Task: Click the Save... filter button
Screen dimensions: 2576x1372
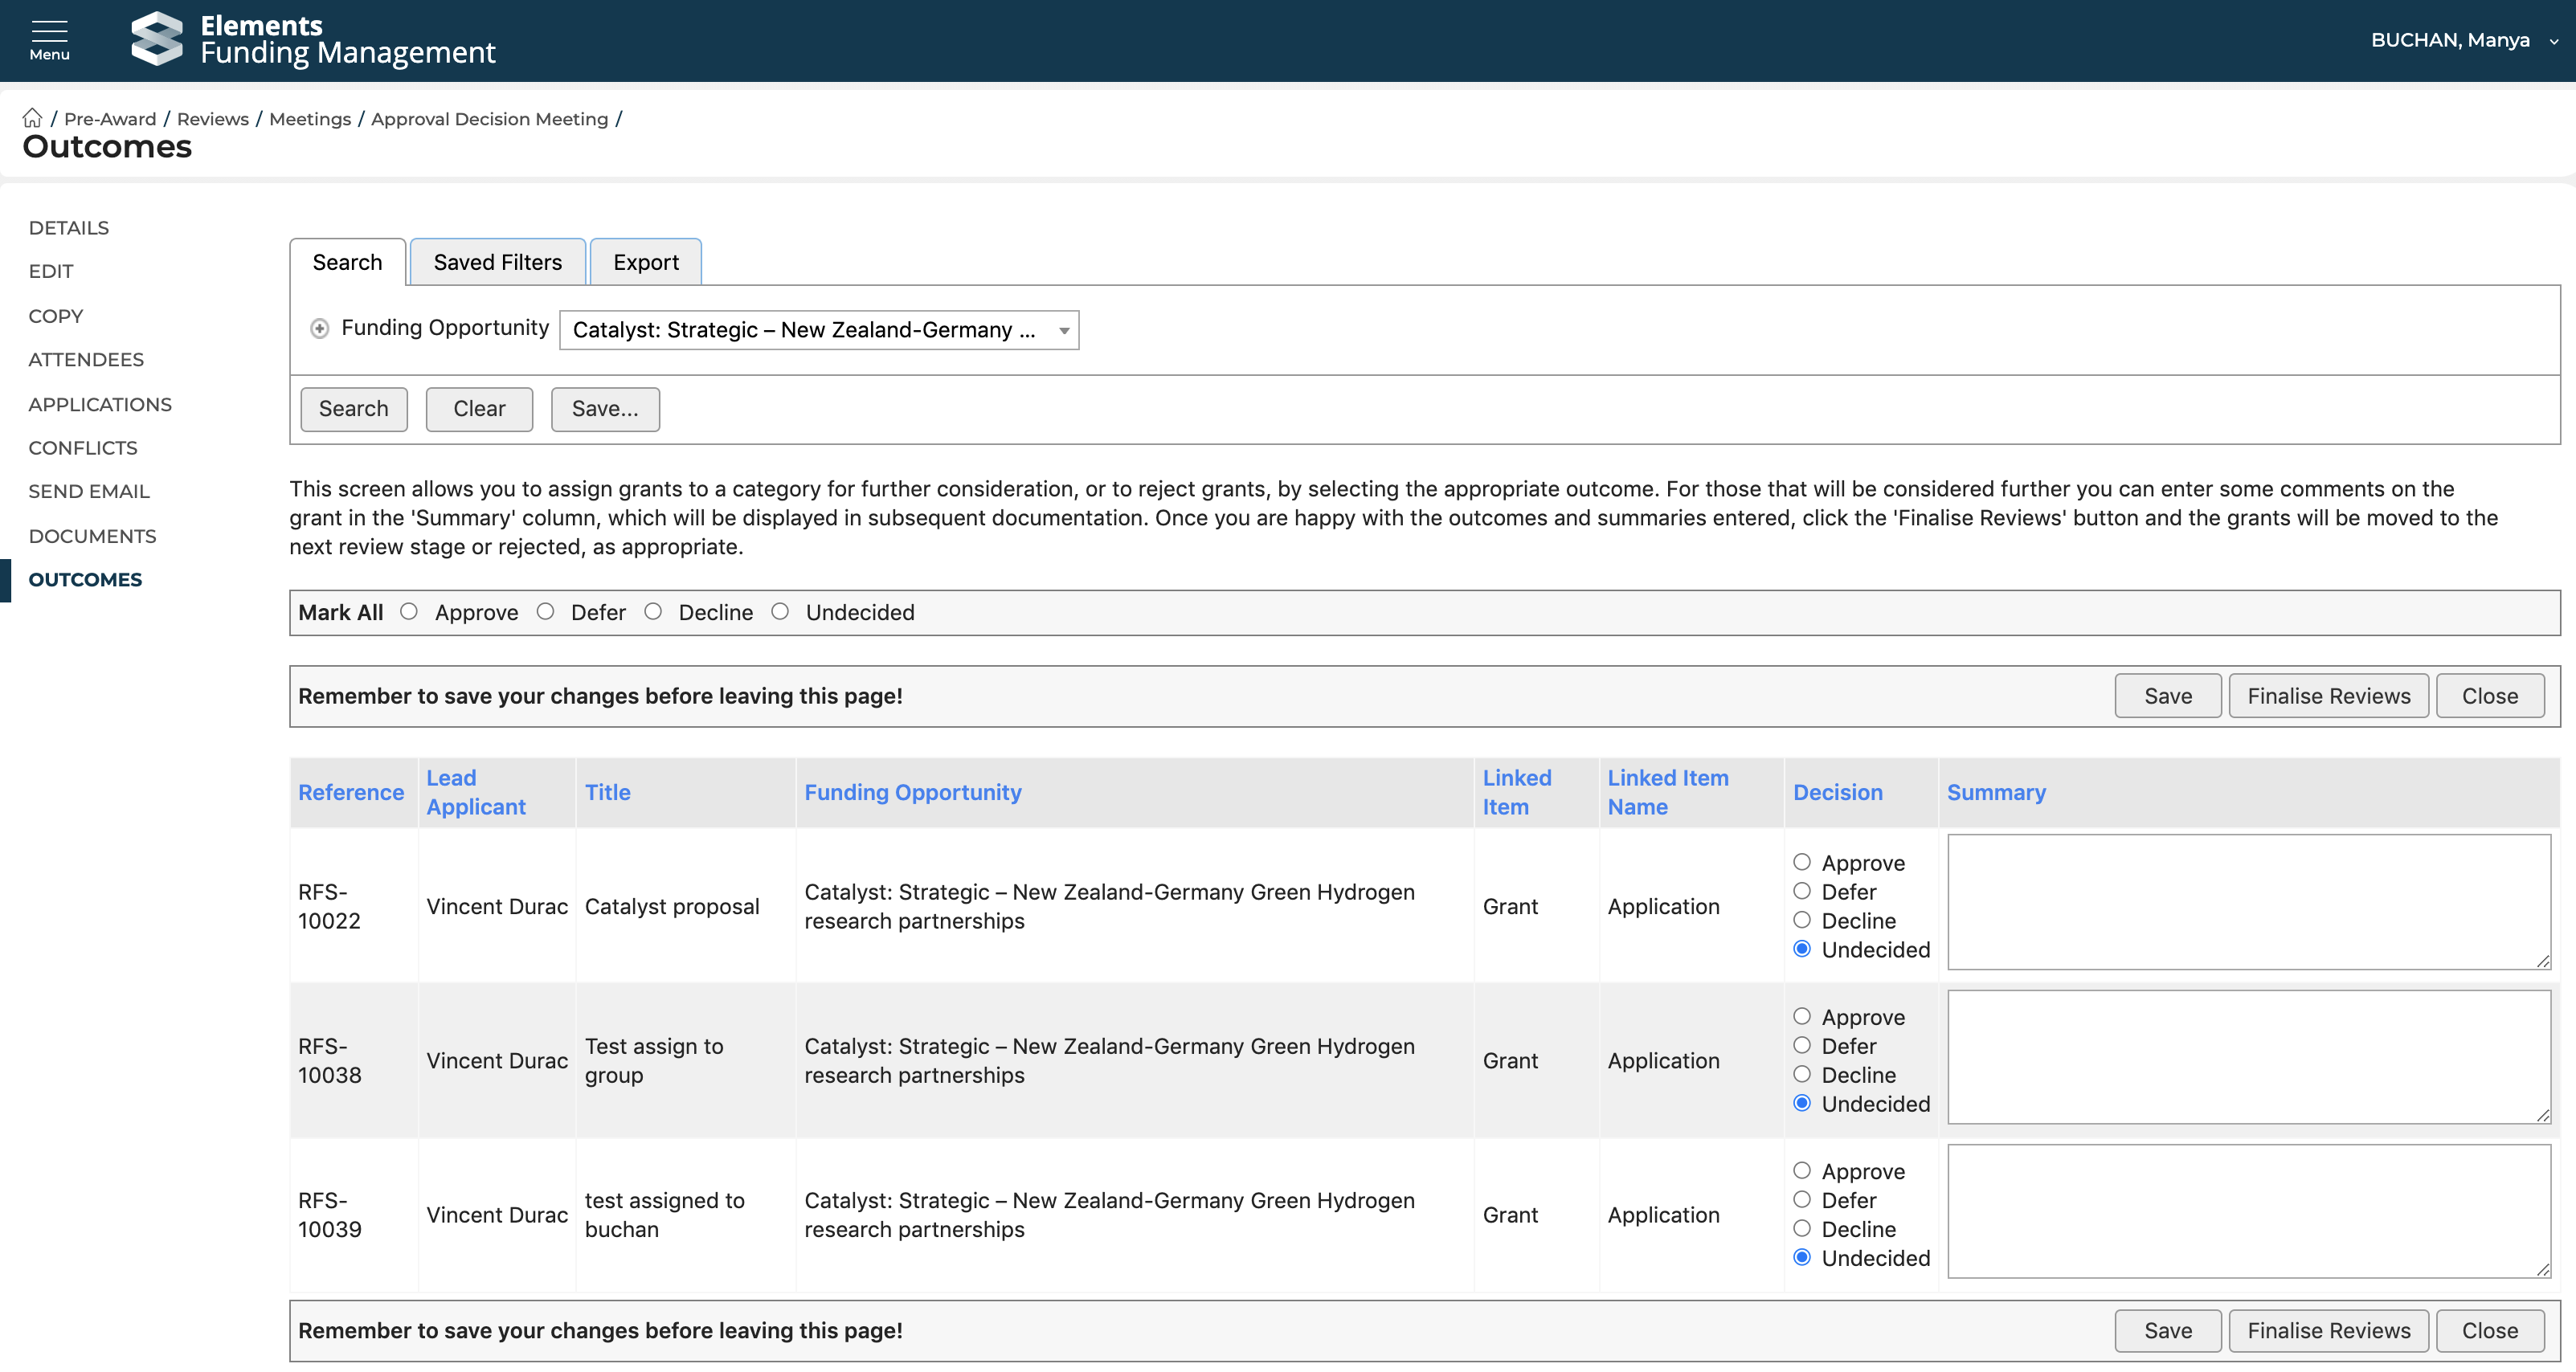Action: tap(604, 409)
